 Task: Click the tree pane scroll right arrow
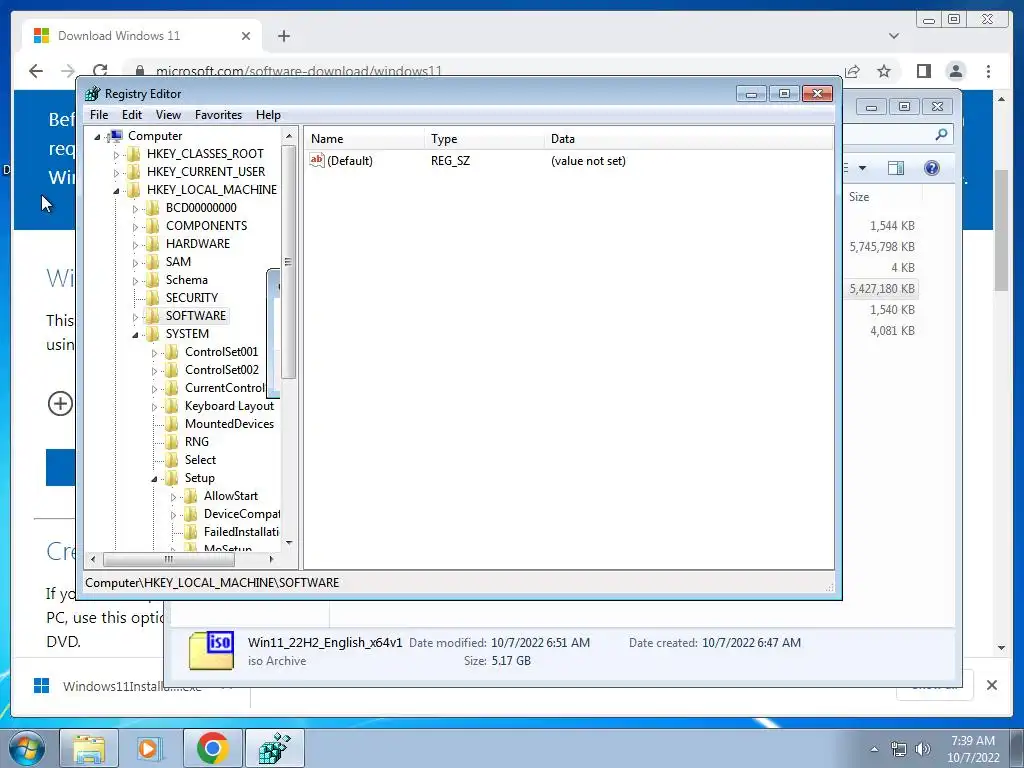pos(272,560)
